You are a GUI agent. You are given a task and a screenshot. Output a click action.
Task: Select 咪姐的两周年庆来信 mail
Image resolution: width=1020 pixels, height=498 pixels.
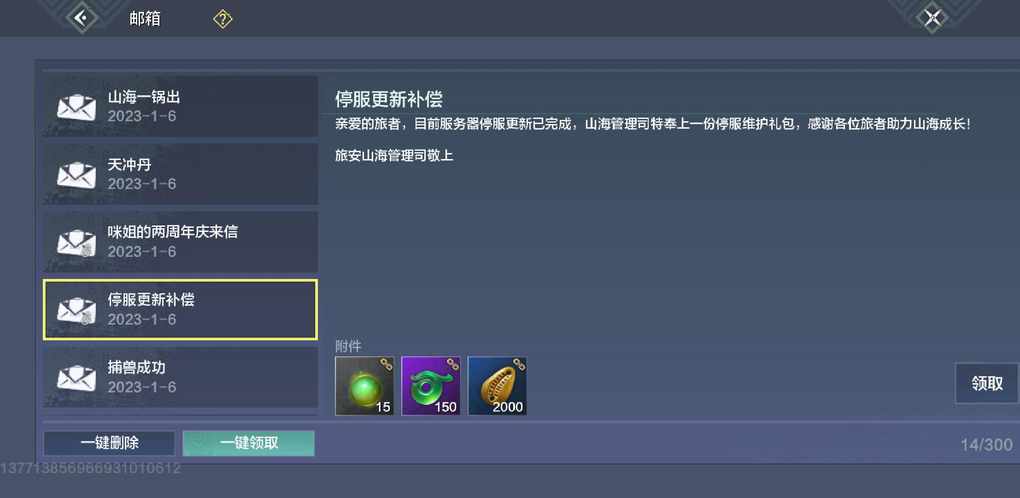pos(180,242)
